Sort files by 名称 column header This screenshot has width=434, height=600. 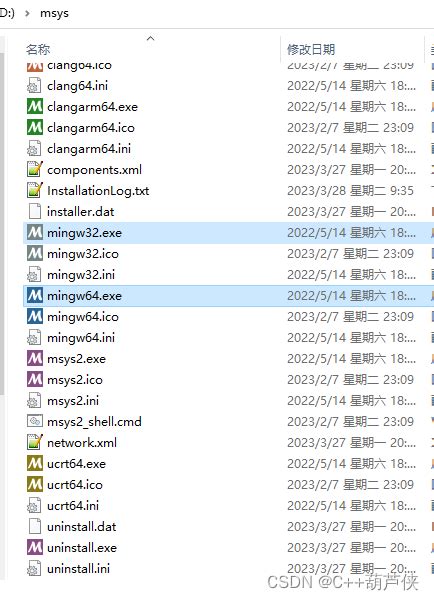click(x=38, y=49)
